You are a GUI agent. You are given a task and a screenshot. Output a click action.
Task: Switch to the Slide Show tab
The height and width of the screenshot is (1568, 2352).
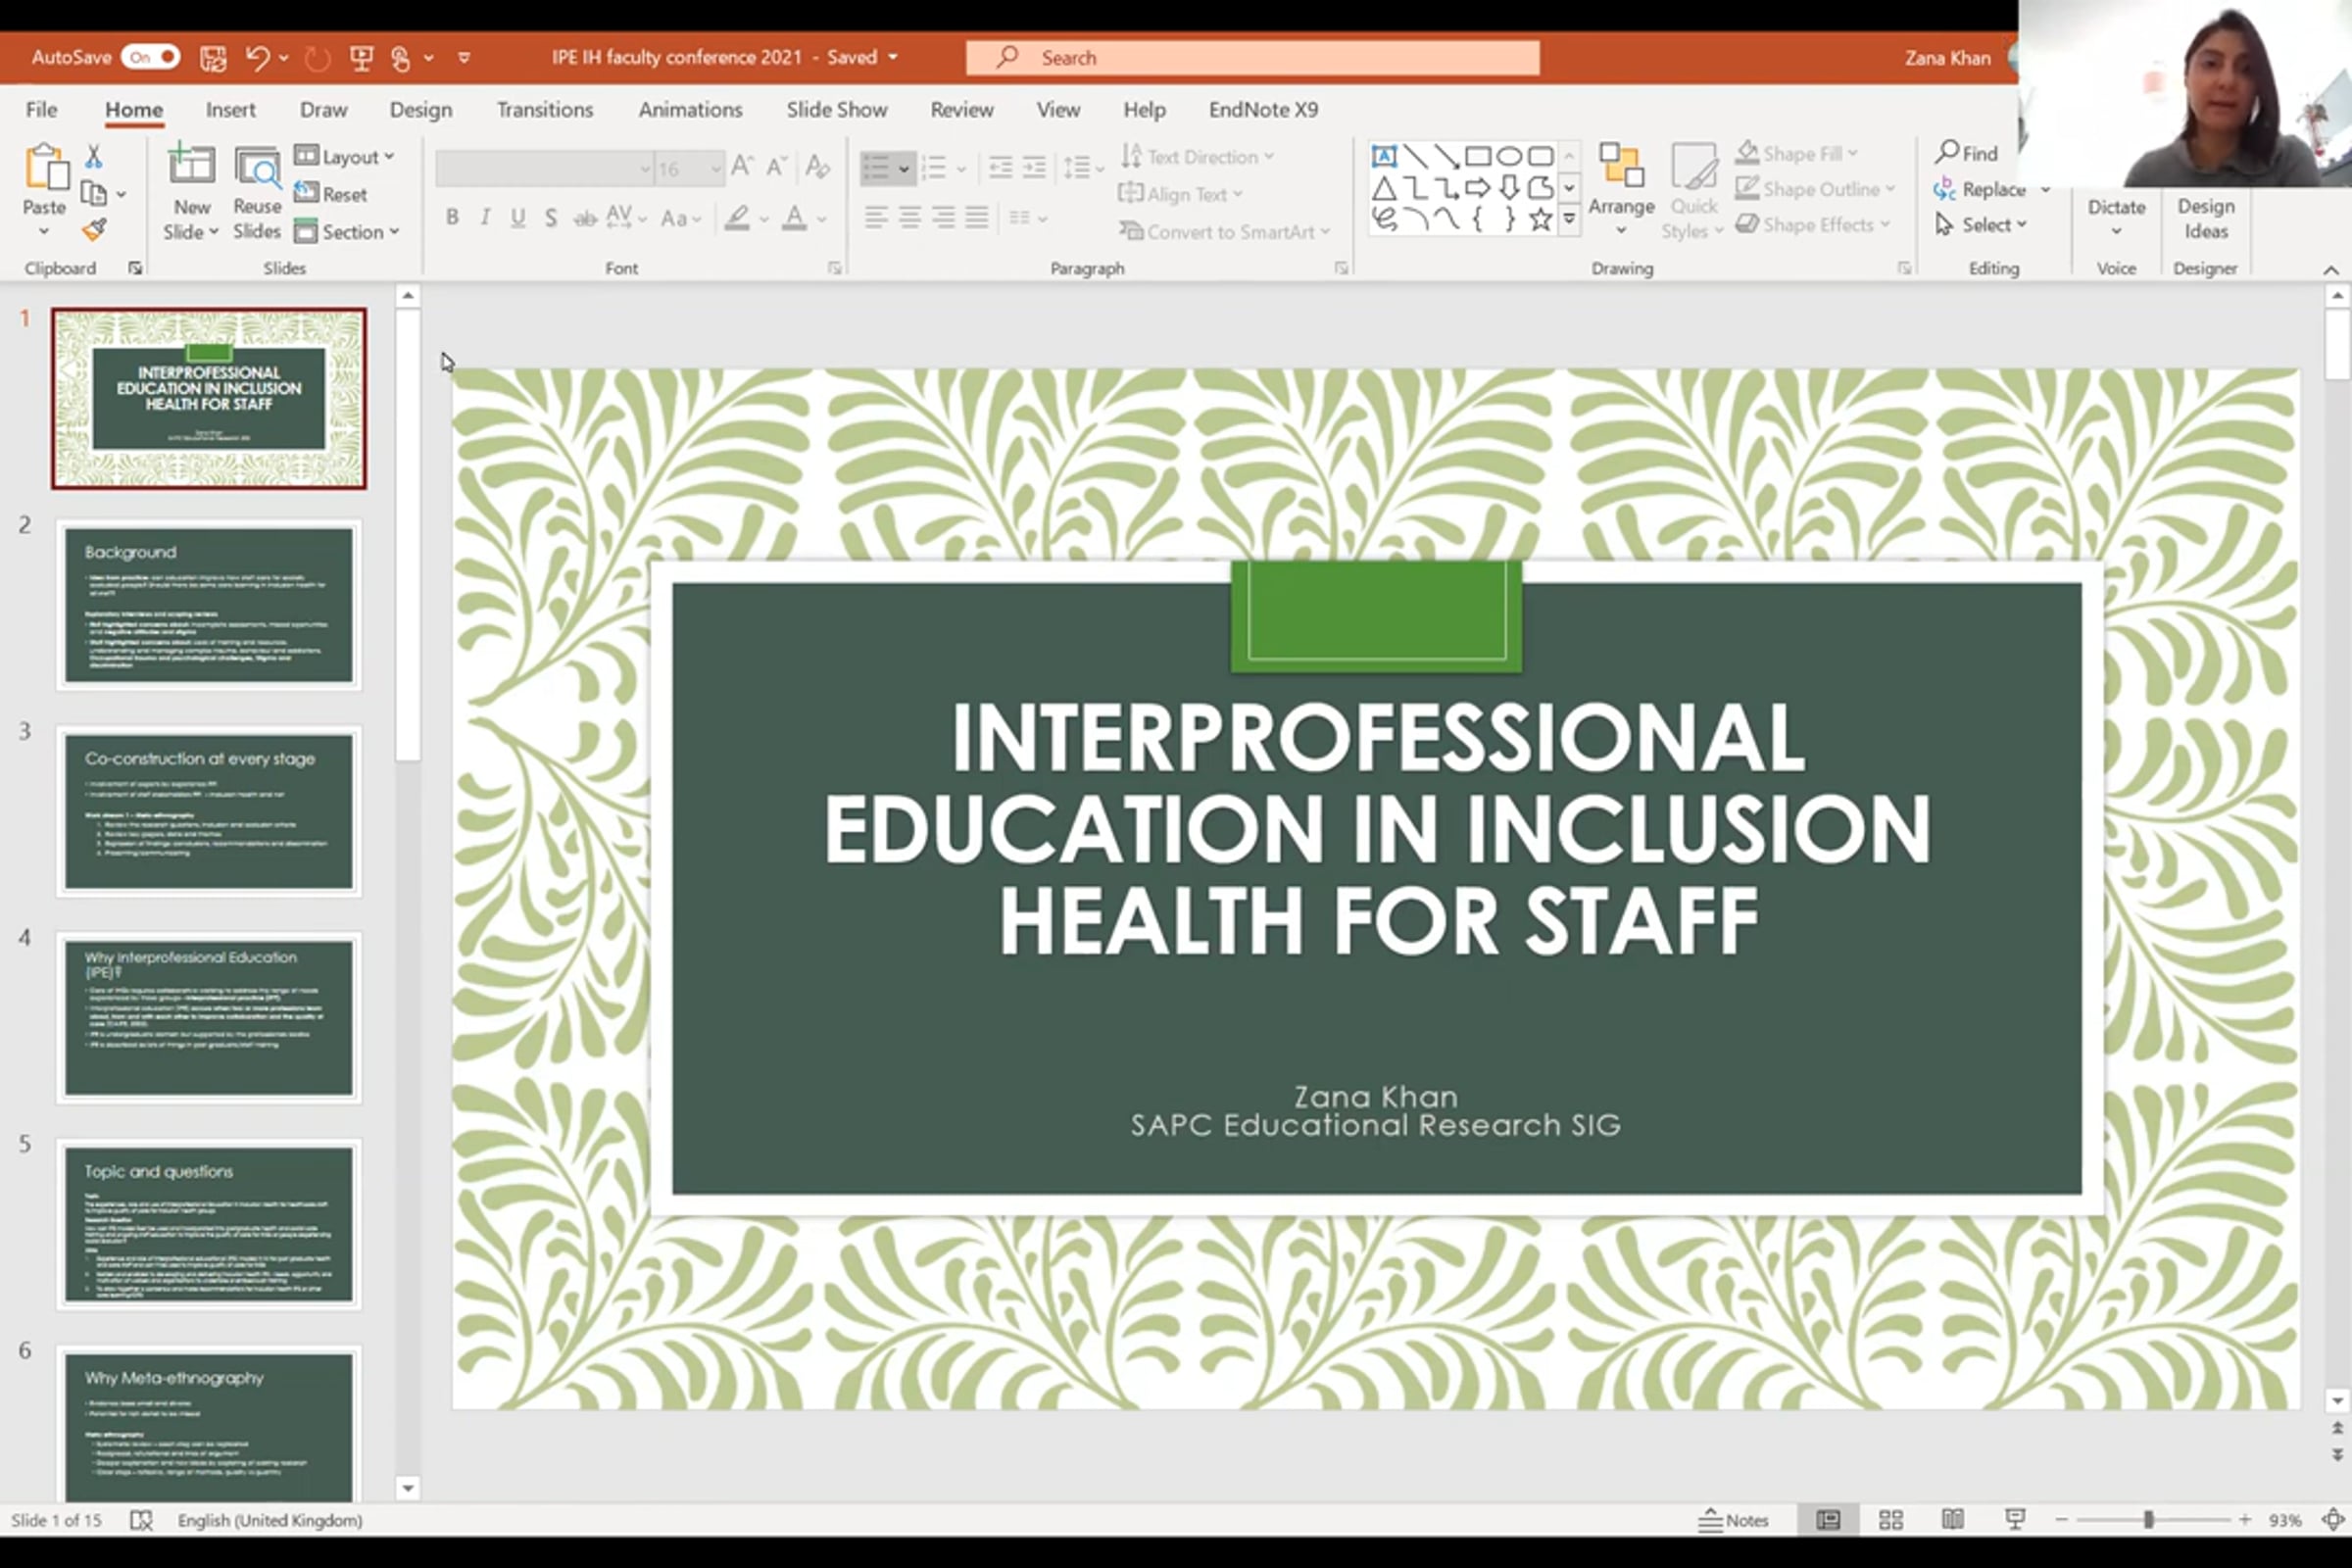(x=836, y=109)
